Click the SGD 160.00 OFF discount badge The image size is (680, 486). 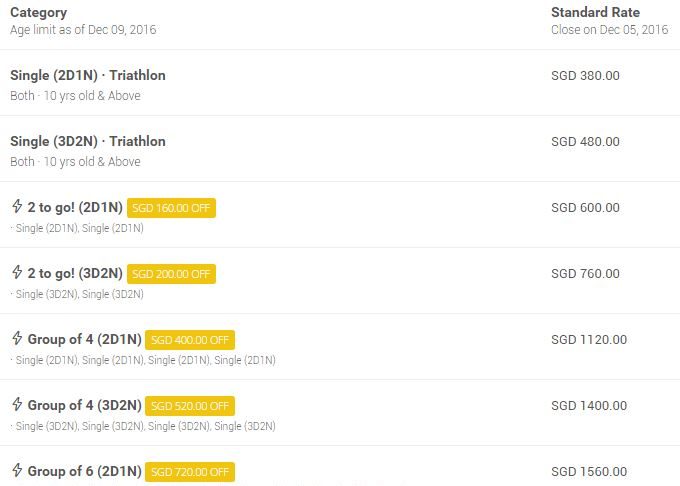tap(171, 208)
